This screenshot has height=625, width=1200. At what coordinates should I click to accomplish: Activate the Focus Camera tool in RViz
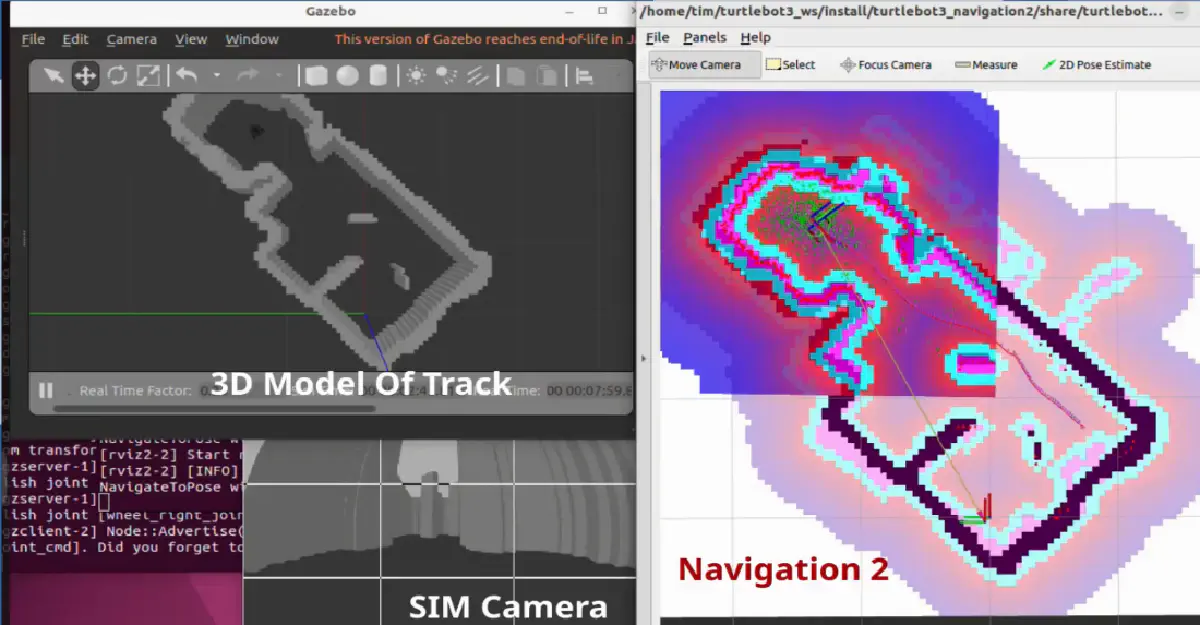885,65
